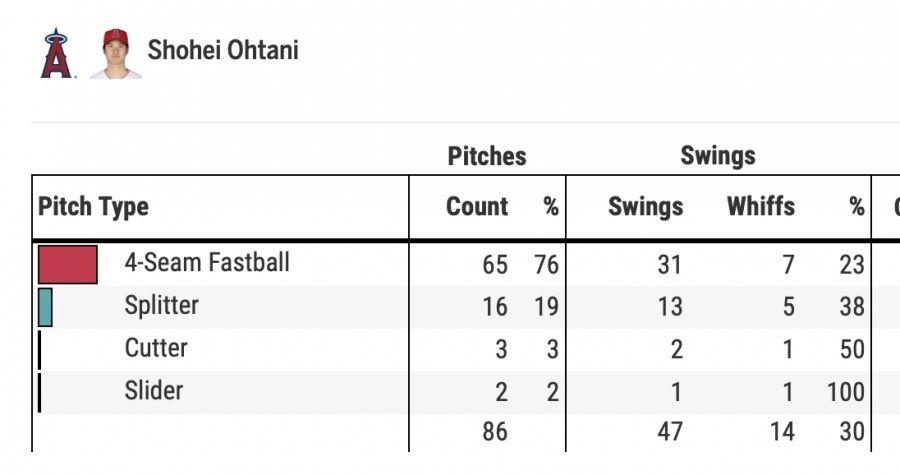
Task: Select the Cutter pitch row label
Action: click(156, 348)
